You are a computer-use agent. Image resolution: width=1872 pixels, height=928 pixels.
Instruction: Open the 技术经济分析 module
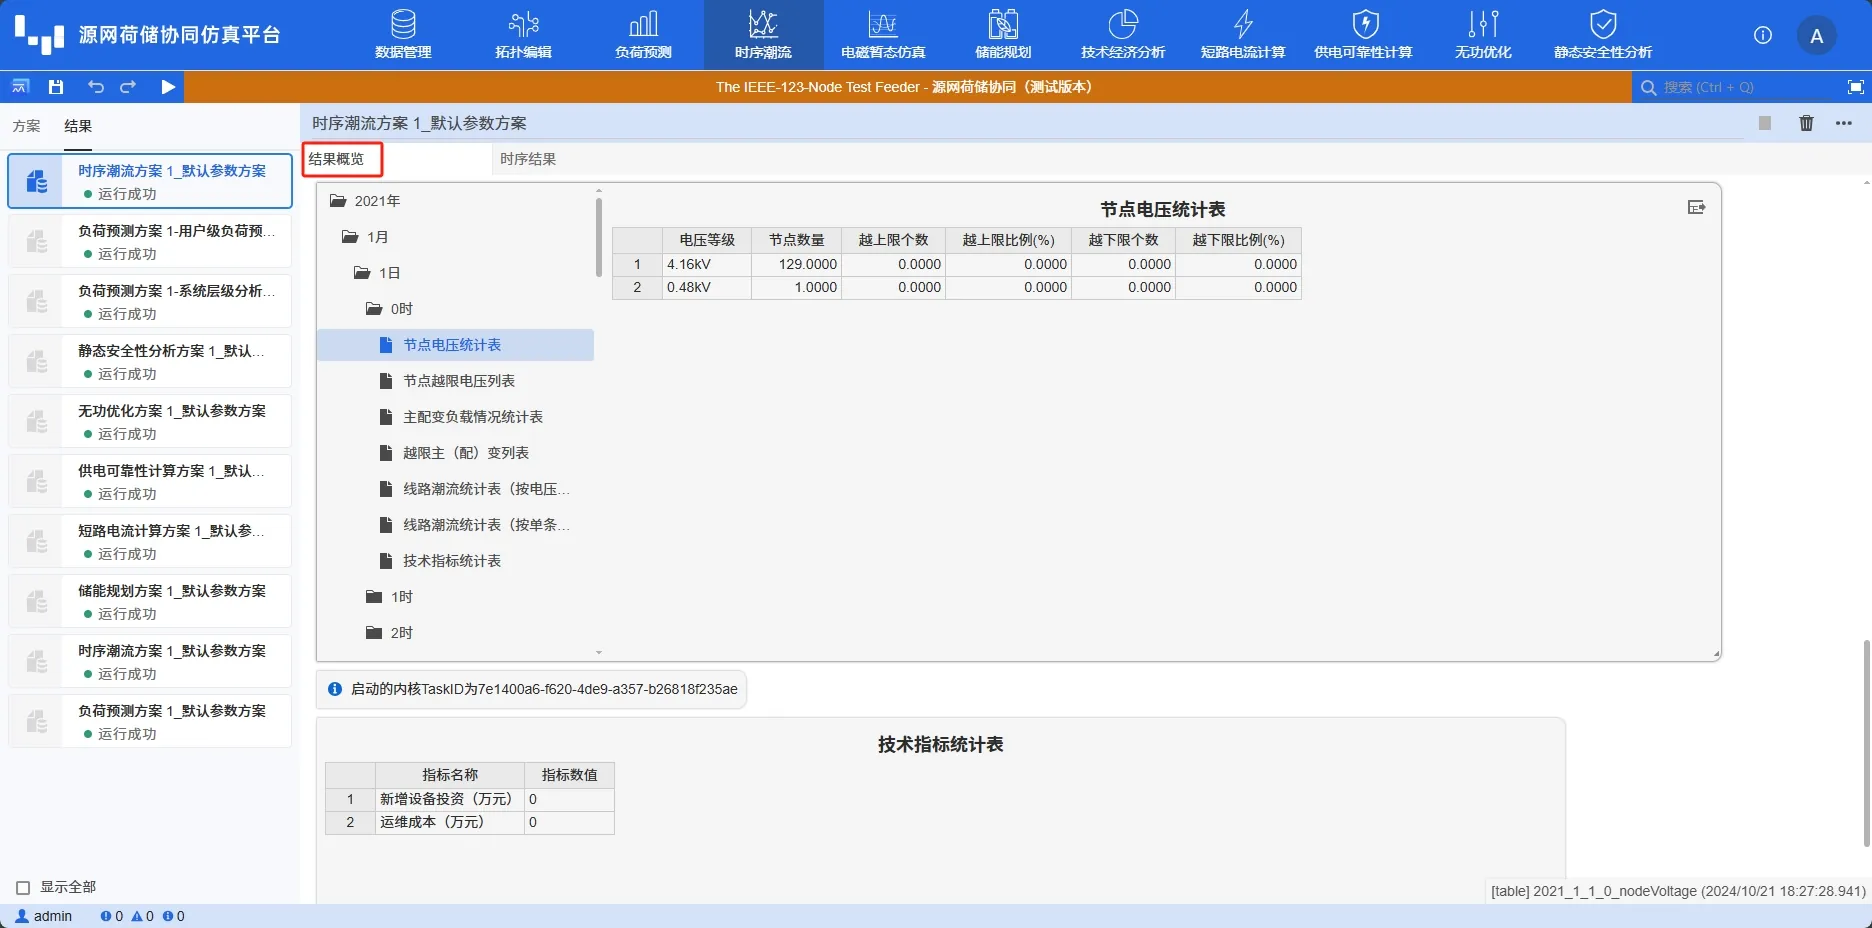pyautogui.click(x=1123, y=34)
